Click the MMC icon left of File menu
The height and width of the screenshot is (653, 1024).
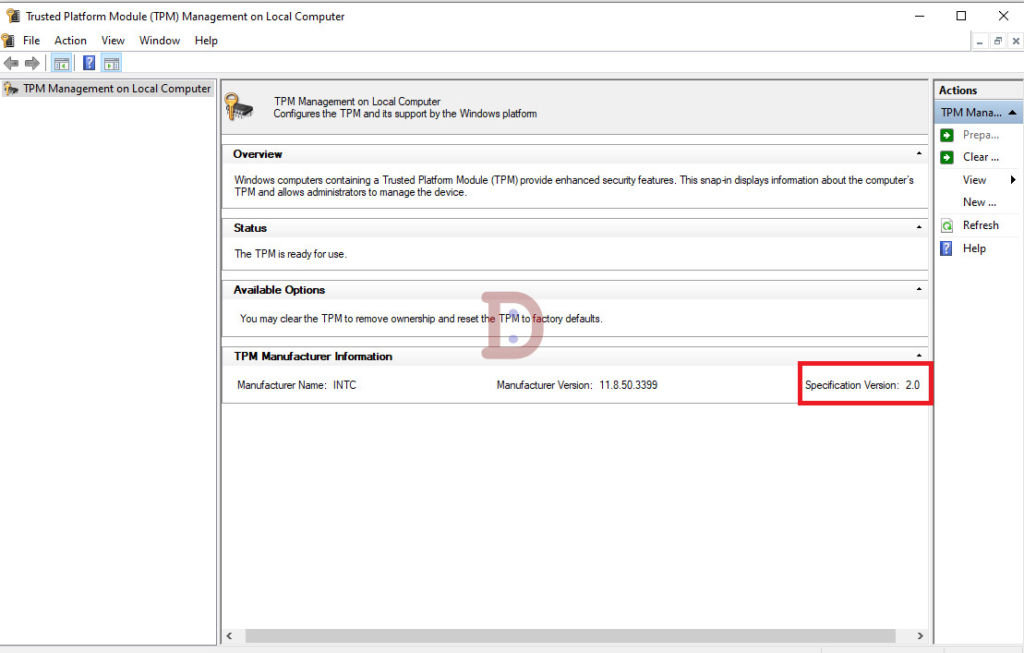click(8, 40)
